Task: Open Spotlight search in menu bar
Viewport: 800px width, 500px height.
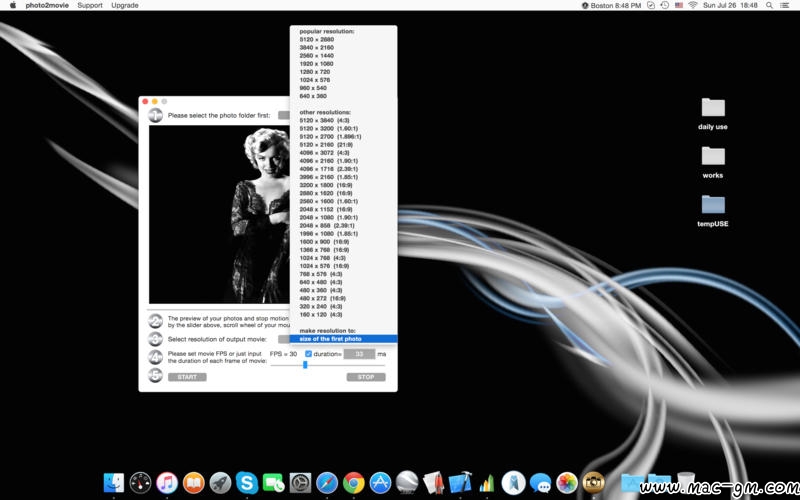Action: 769,5
